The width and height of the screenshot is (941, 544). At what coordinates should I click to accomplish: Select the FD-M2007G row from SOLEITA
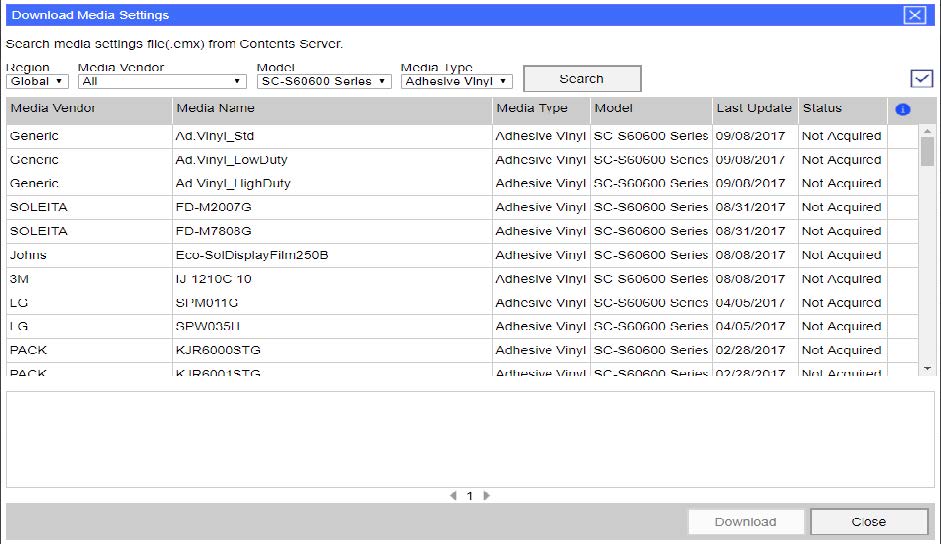pyautogui.click(x=330, y=207)
